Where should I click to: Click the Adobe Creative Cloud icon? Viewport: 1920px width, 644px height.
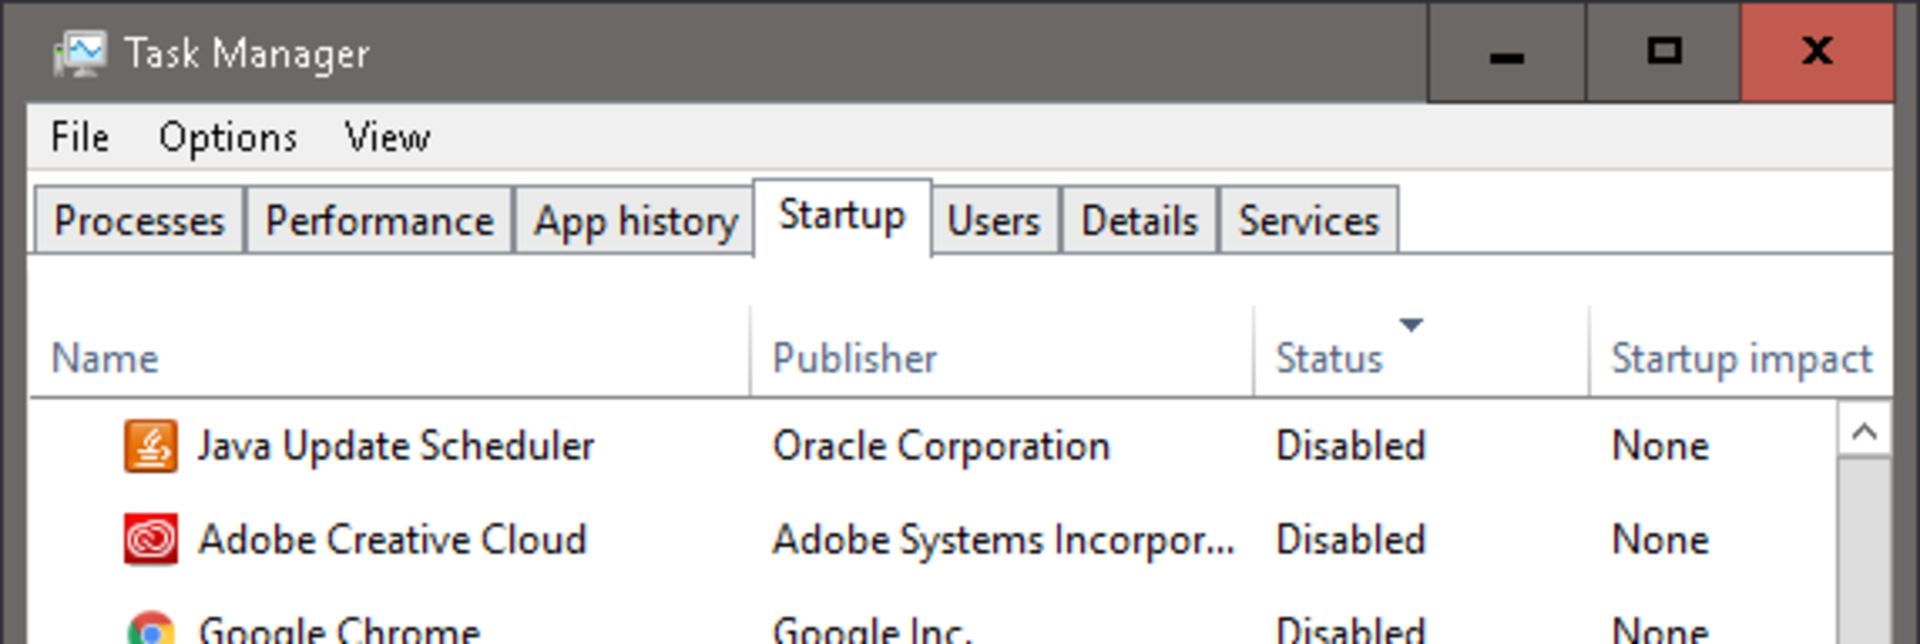150,540
